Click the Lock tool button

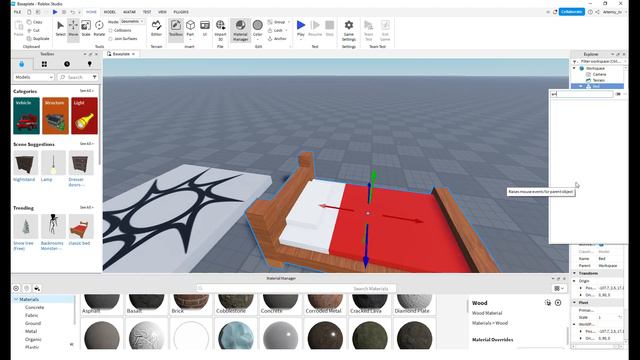[x=276, y=30]
